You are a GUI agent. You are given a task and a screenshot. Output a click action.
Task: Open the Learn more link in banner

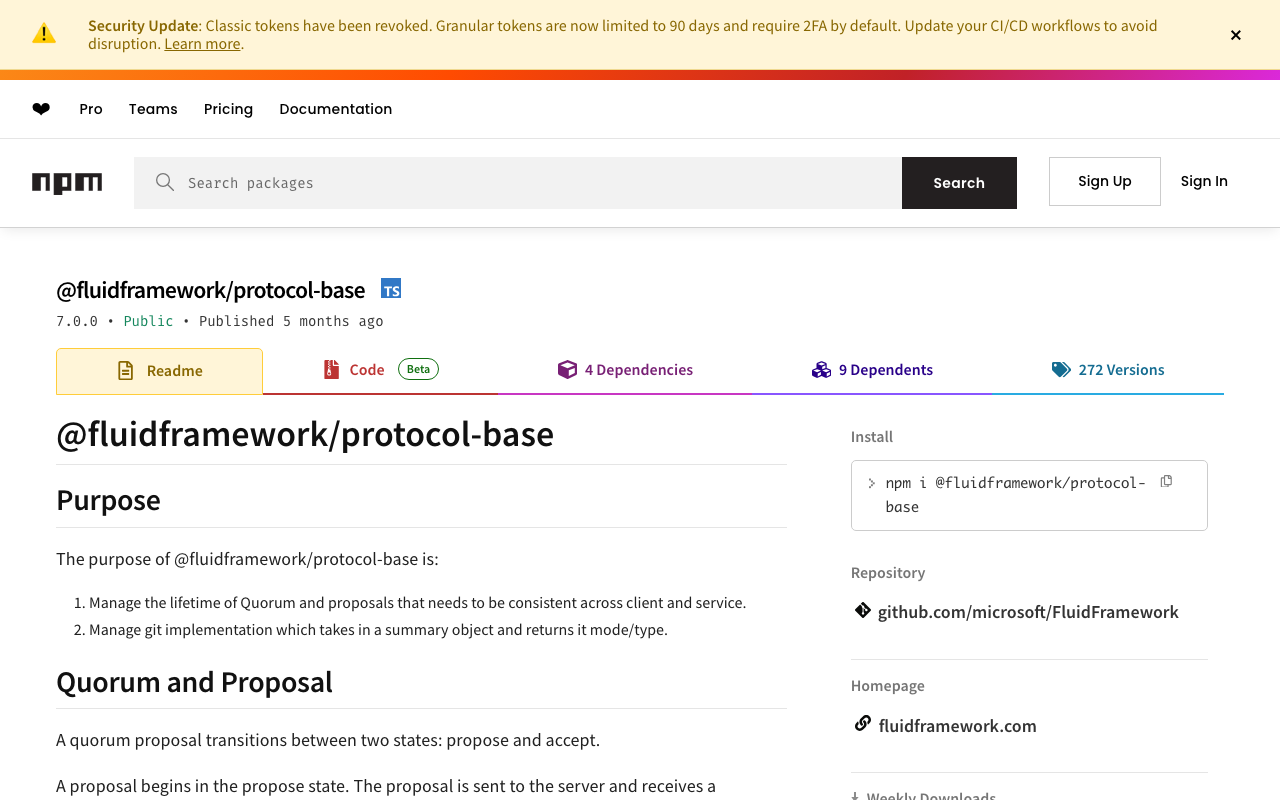click(202, 44)
